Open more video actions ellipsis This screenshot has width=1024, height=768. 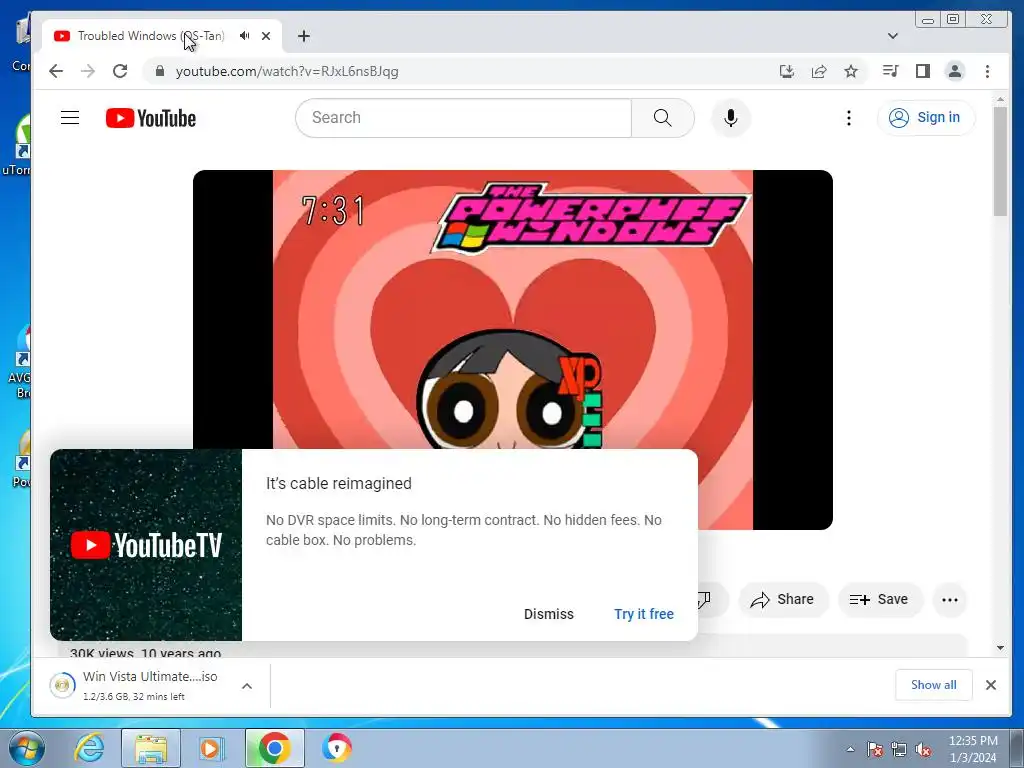click(x=950, y=600)
